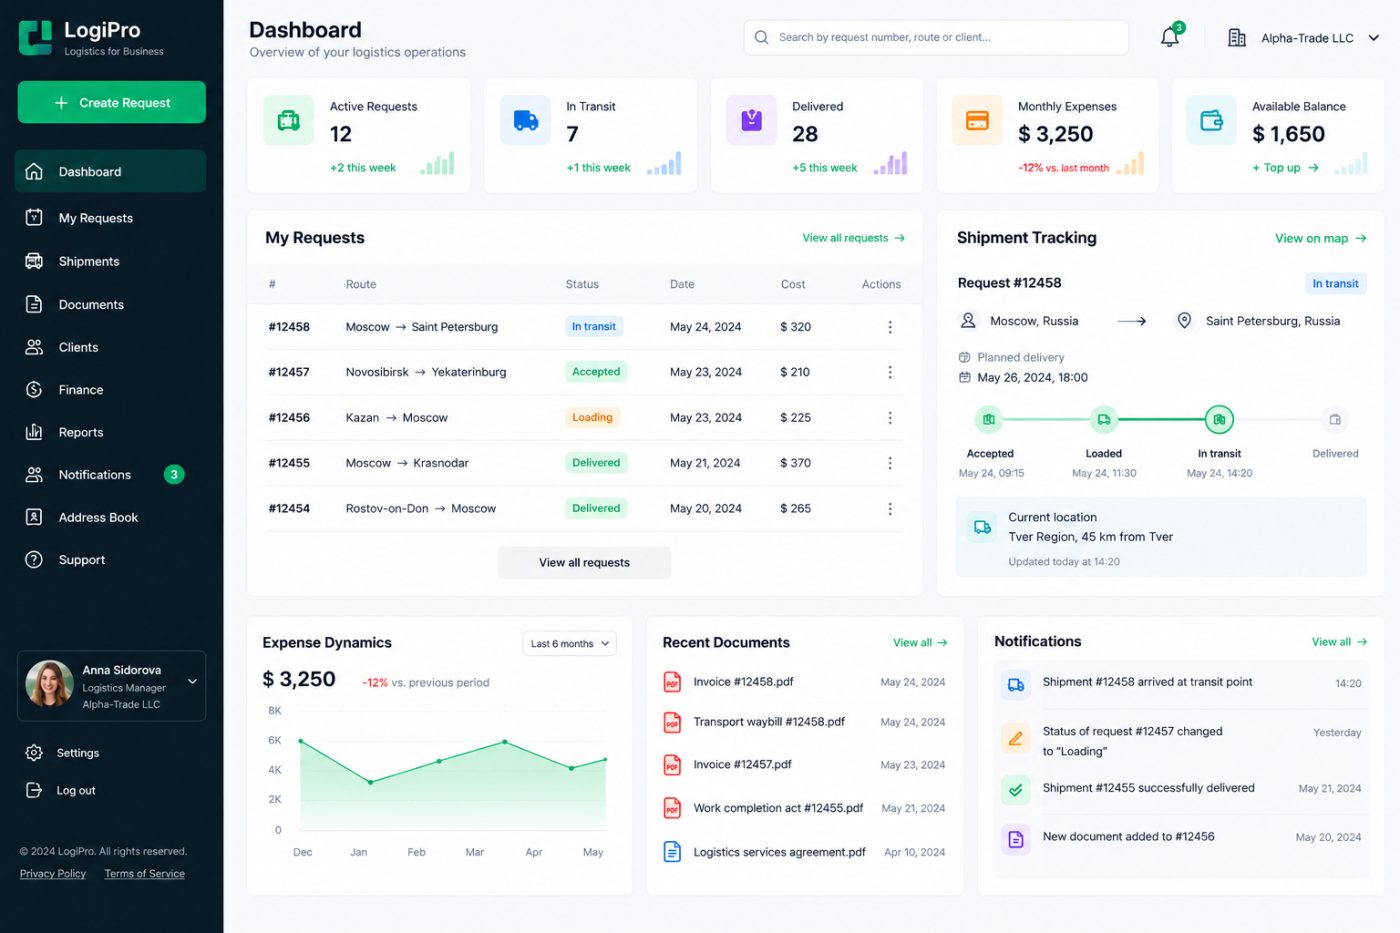Click the May data point on expense chart
This screenshot has width=1400, height=933.
[x=605, y=760]
